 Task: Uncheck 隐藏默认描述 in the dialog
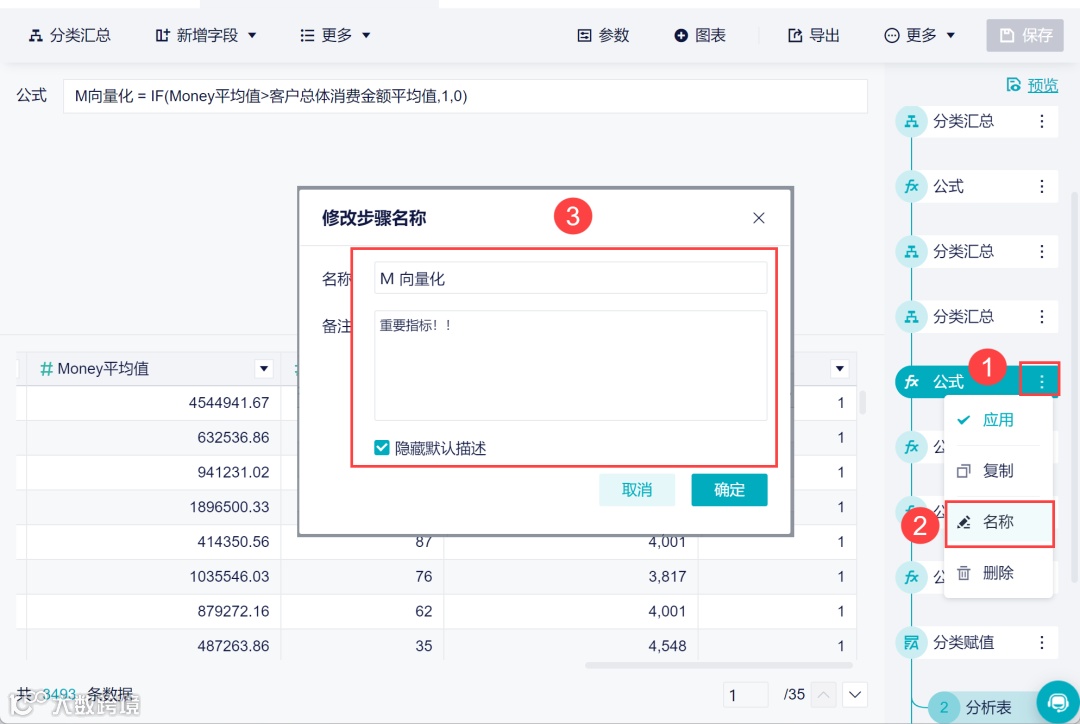tap(381, 447)
